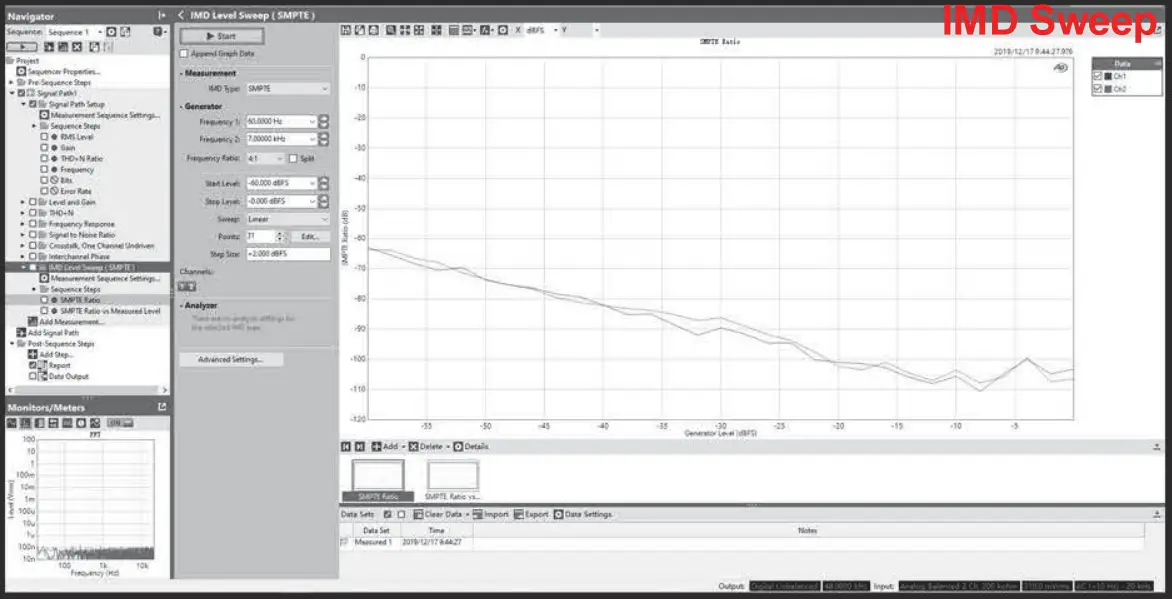Open the Sequence 1 dropdown
Screen dimensions: 1172x599
pyautogui.click(x=75, y=32)
